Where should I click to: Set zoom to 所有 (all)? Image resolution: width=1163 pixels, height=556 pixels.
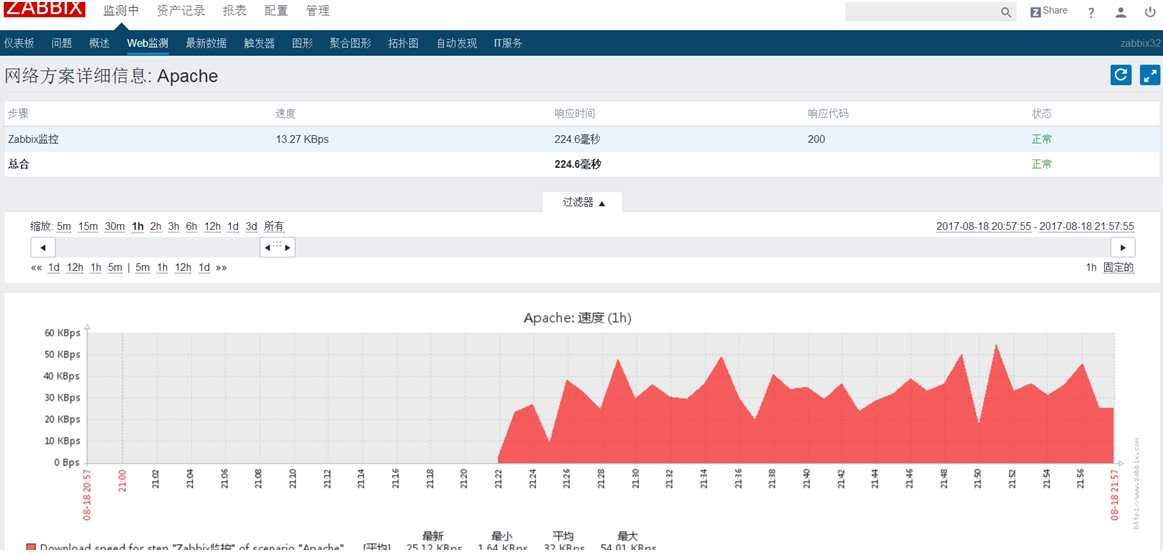274,227
